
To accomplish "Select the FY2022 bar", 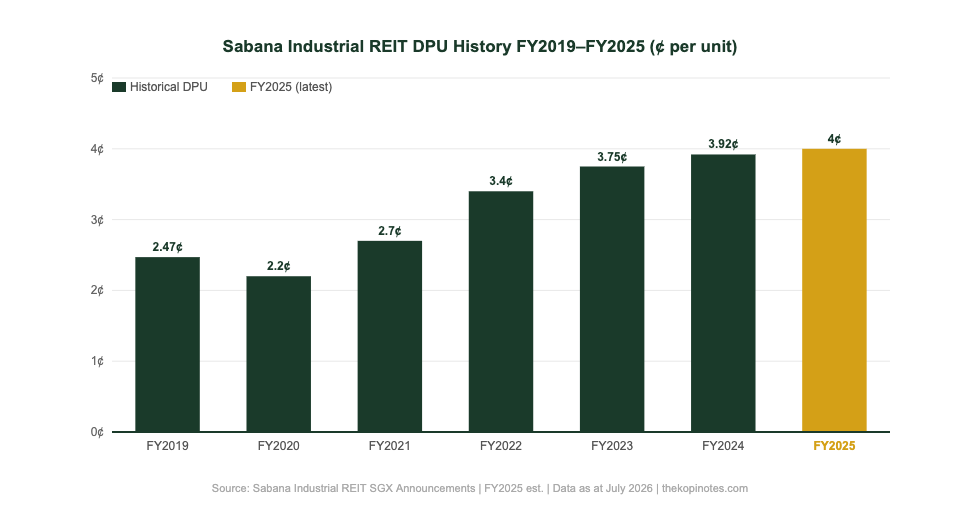I will (501, 311).
